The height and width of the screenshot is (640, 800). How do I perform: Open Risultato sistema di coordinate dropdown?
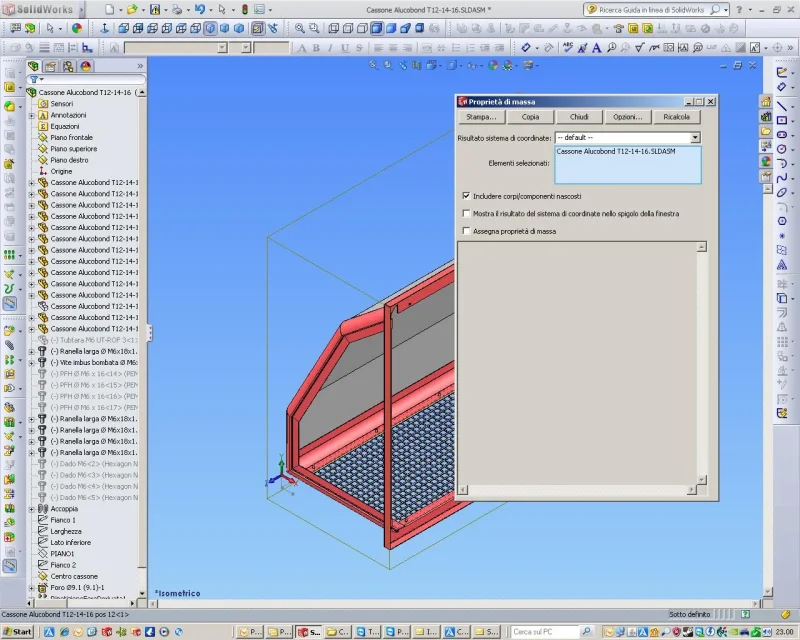click(x=695, y=138)
